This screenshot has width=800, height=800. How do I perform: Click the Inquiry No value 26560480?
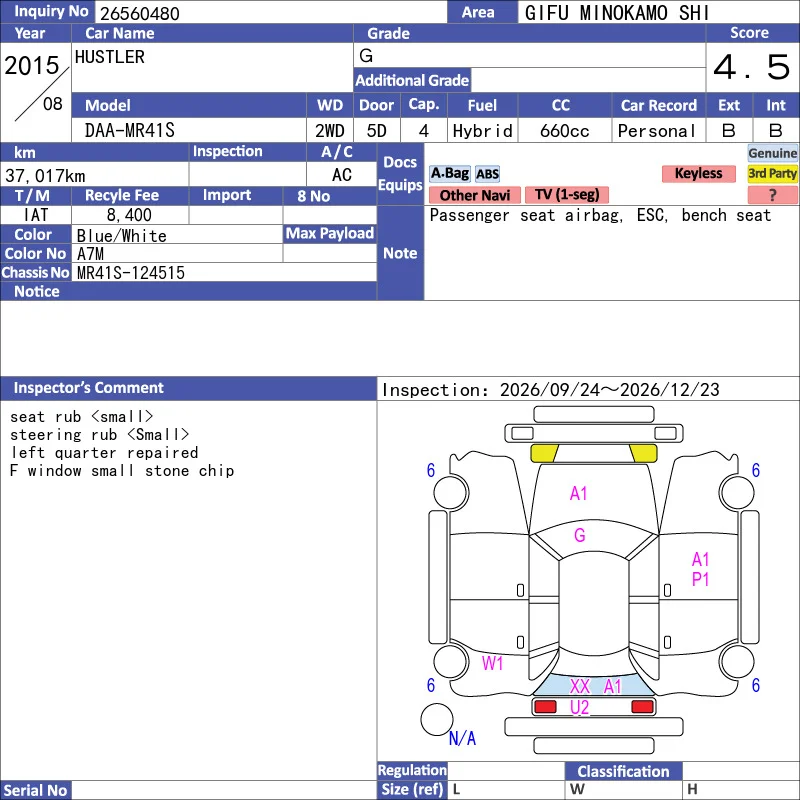tap(140, 13)
